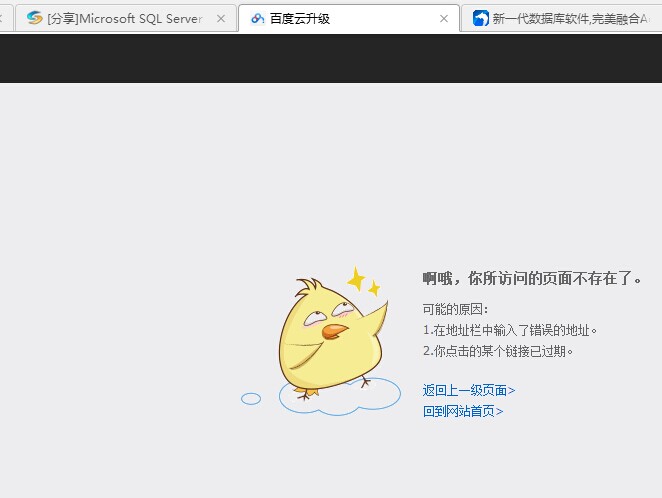The height and width of the screenshot is (498, 662).
Task: Click the dark header bar below the tabs
Action: [330, 58]
